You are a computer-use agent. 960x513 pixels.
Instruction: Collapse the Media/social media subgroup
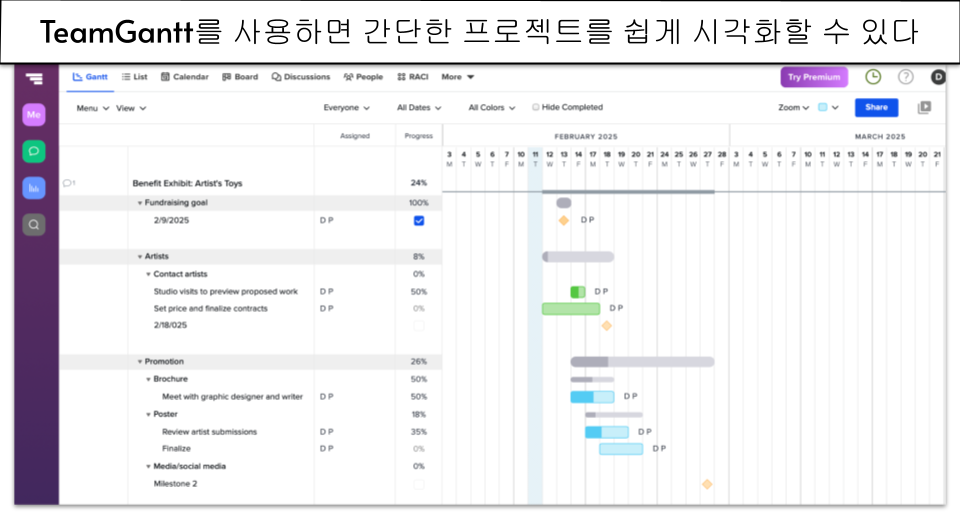coord(148,466)
